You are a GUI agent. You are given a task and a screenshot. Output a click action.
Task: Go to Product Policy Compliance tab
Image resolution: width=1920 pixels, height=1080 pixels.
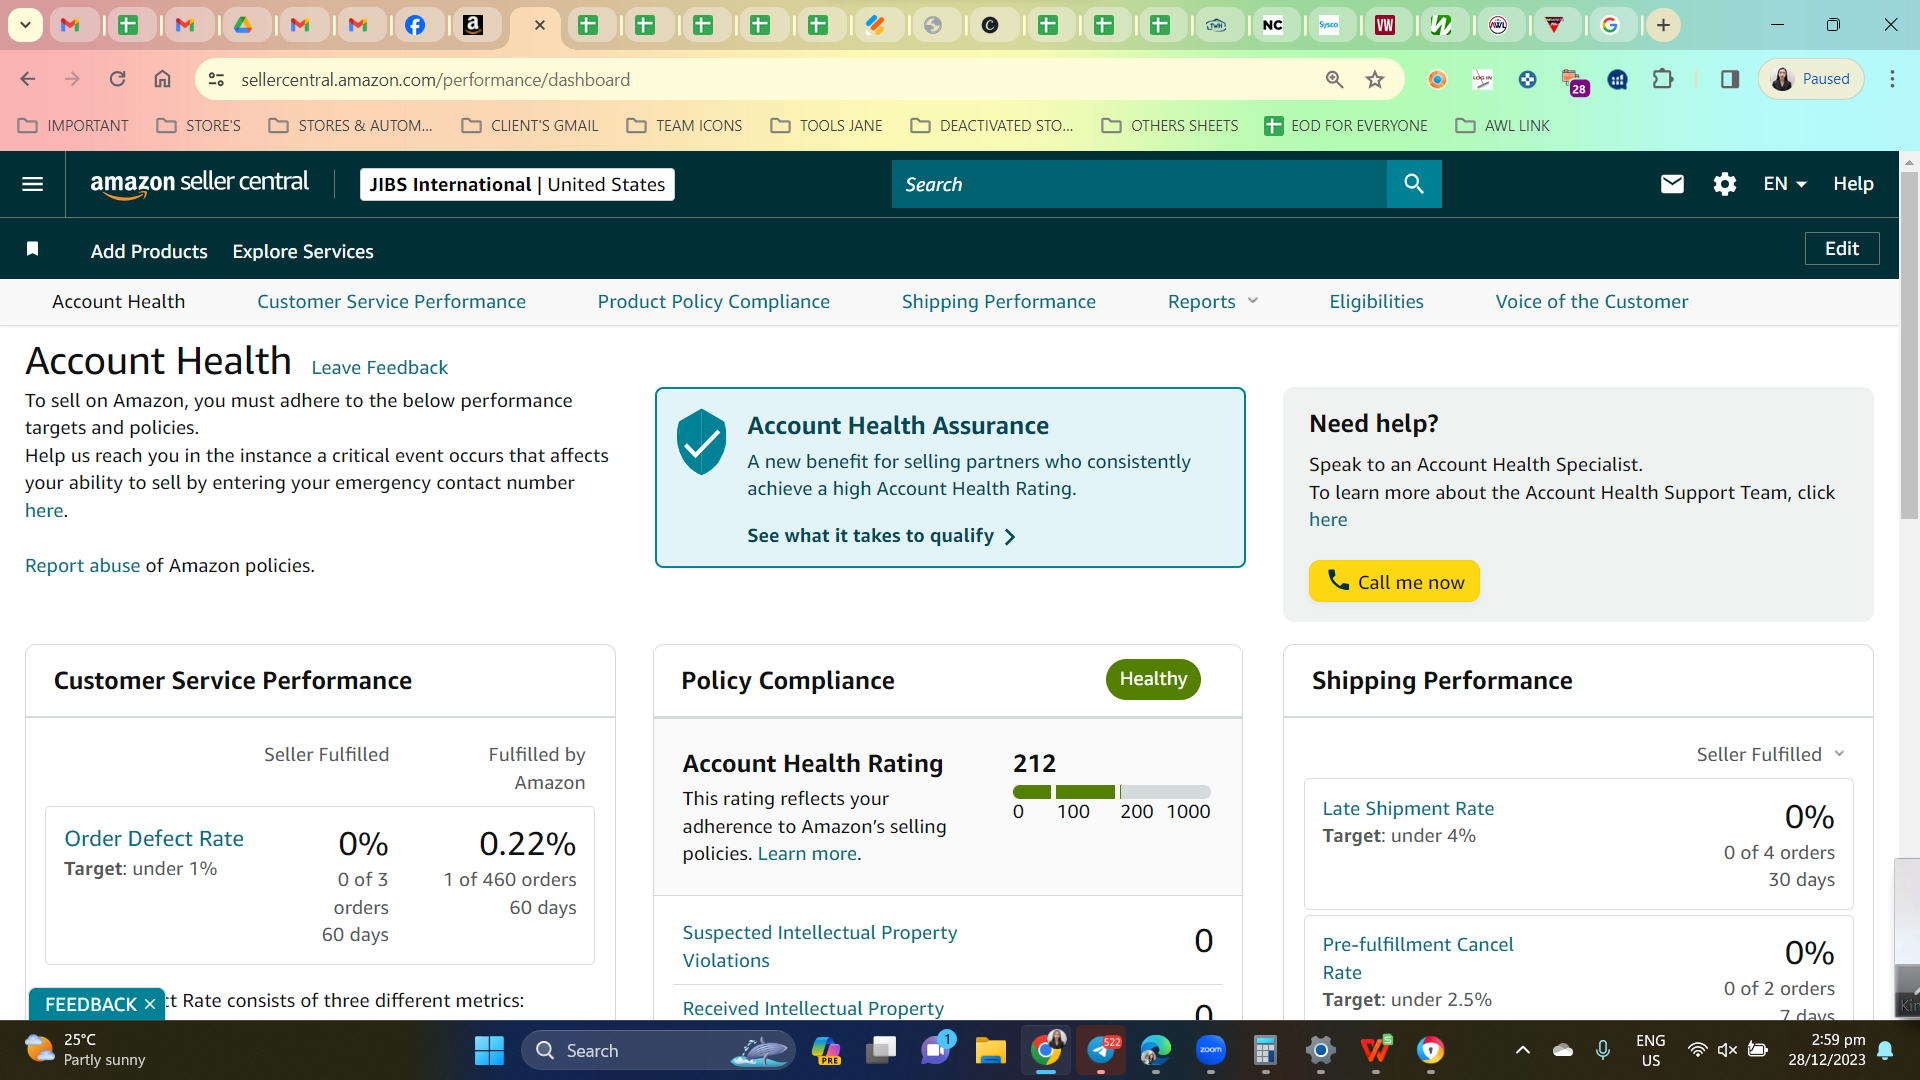713,301
